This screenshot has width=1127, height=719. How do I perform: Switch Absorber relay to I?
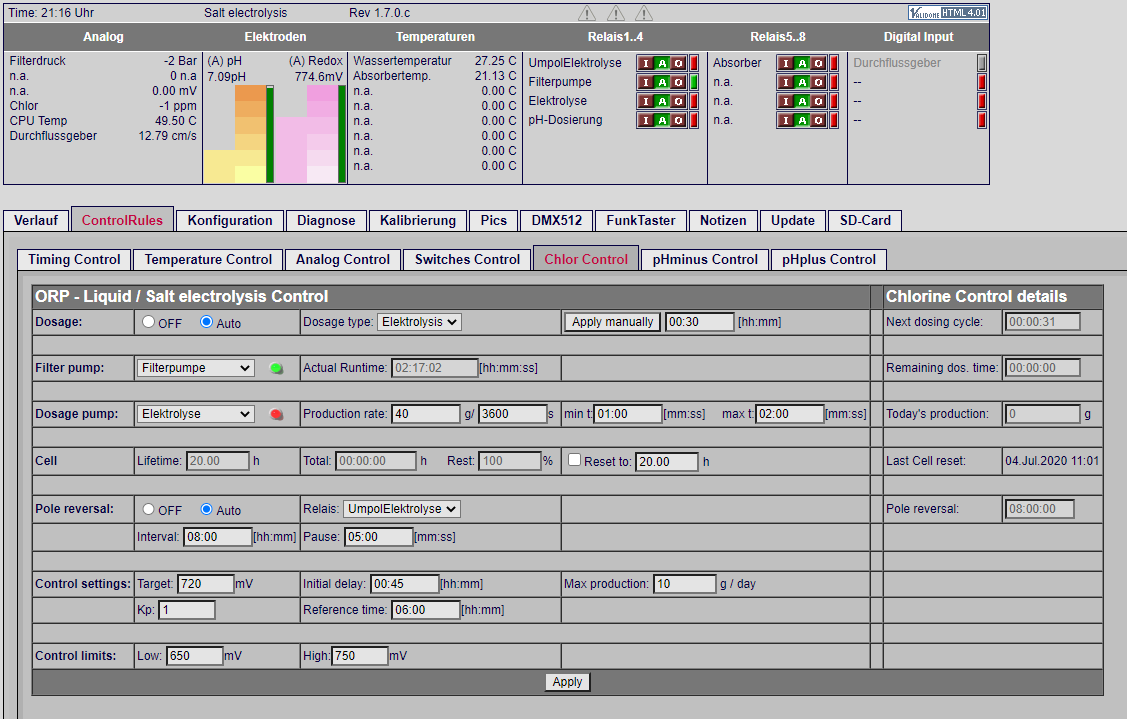[786, 63]
